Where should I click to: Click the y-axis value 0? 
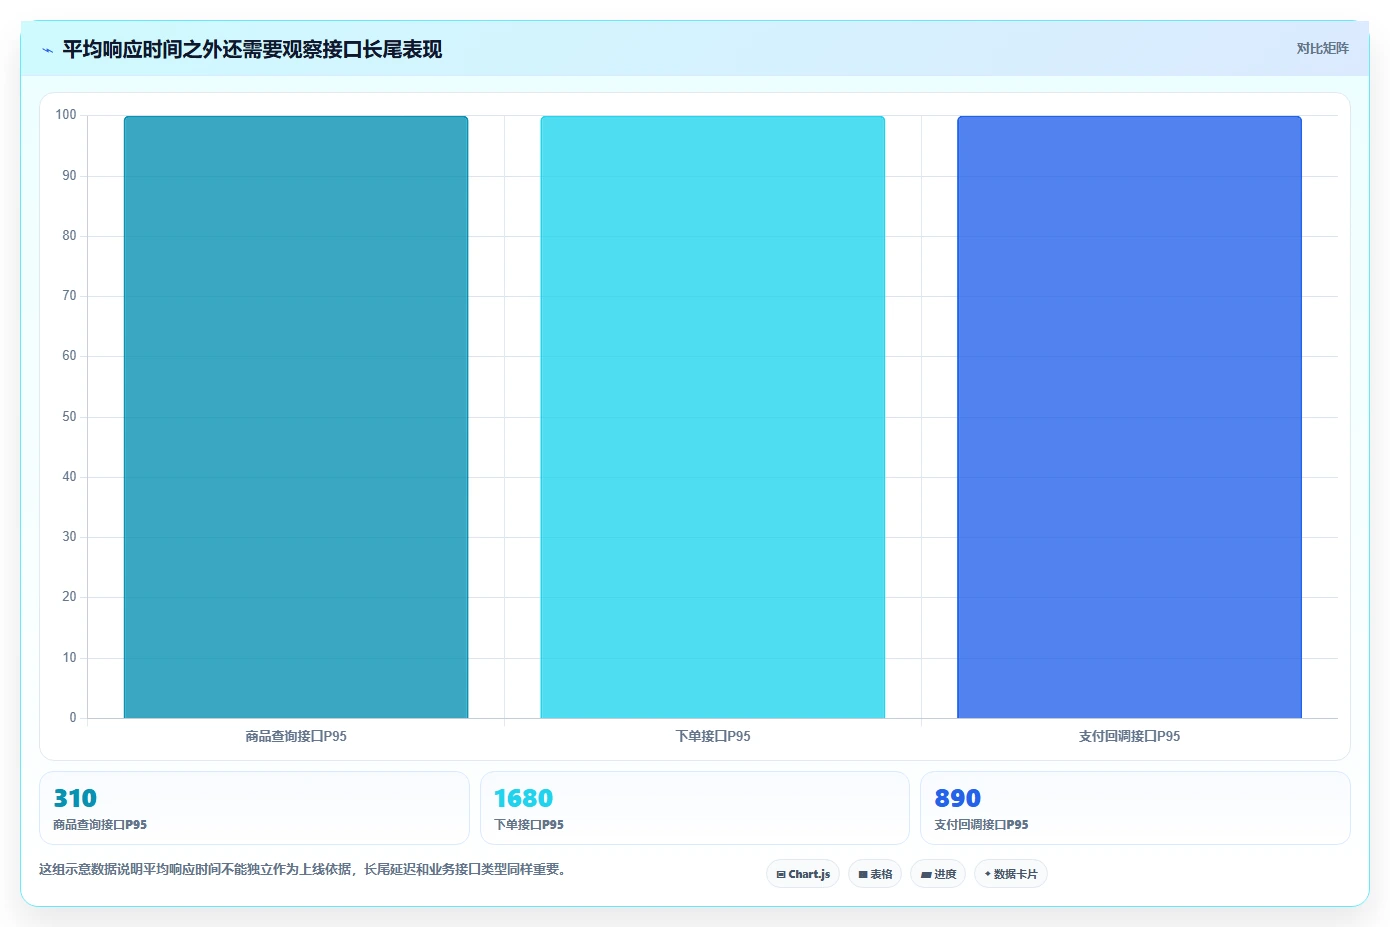[73, 718]
